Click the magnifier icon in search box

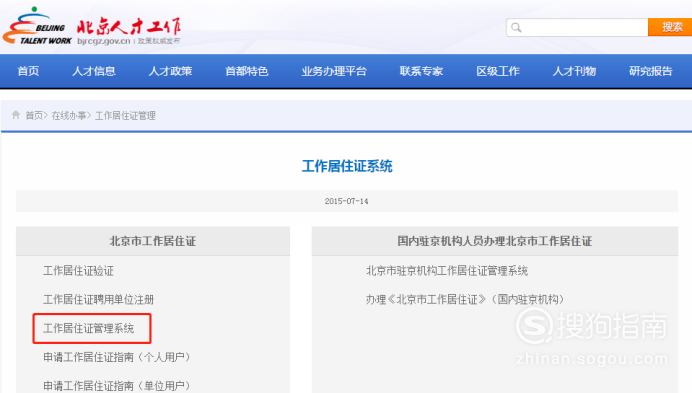(x=516, y=28)
